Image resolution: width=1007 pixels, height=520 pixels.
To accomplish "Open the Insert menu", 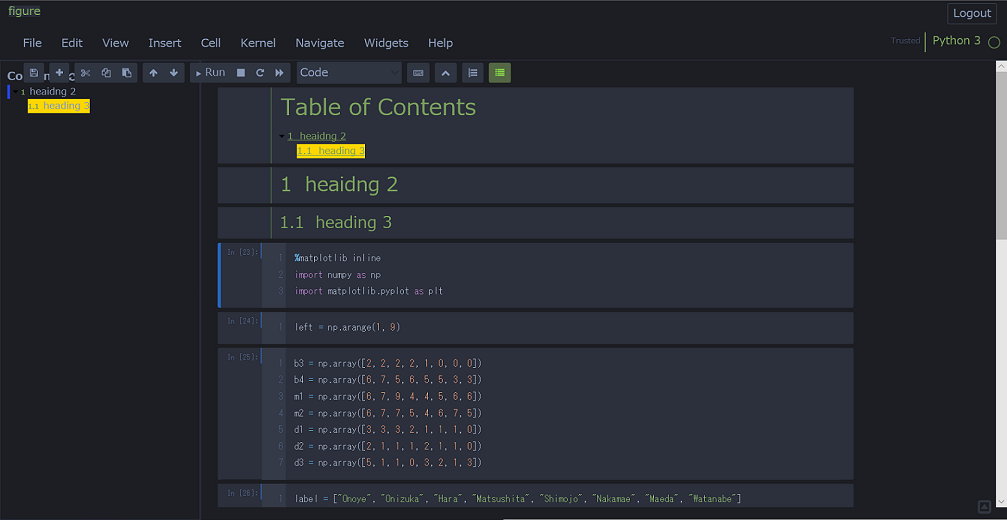I will 165,43.
